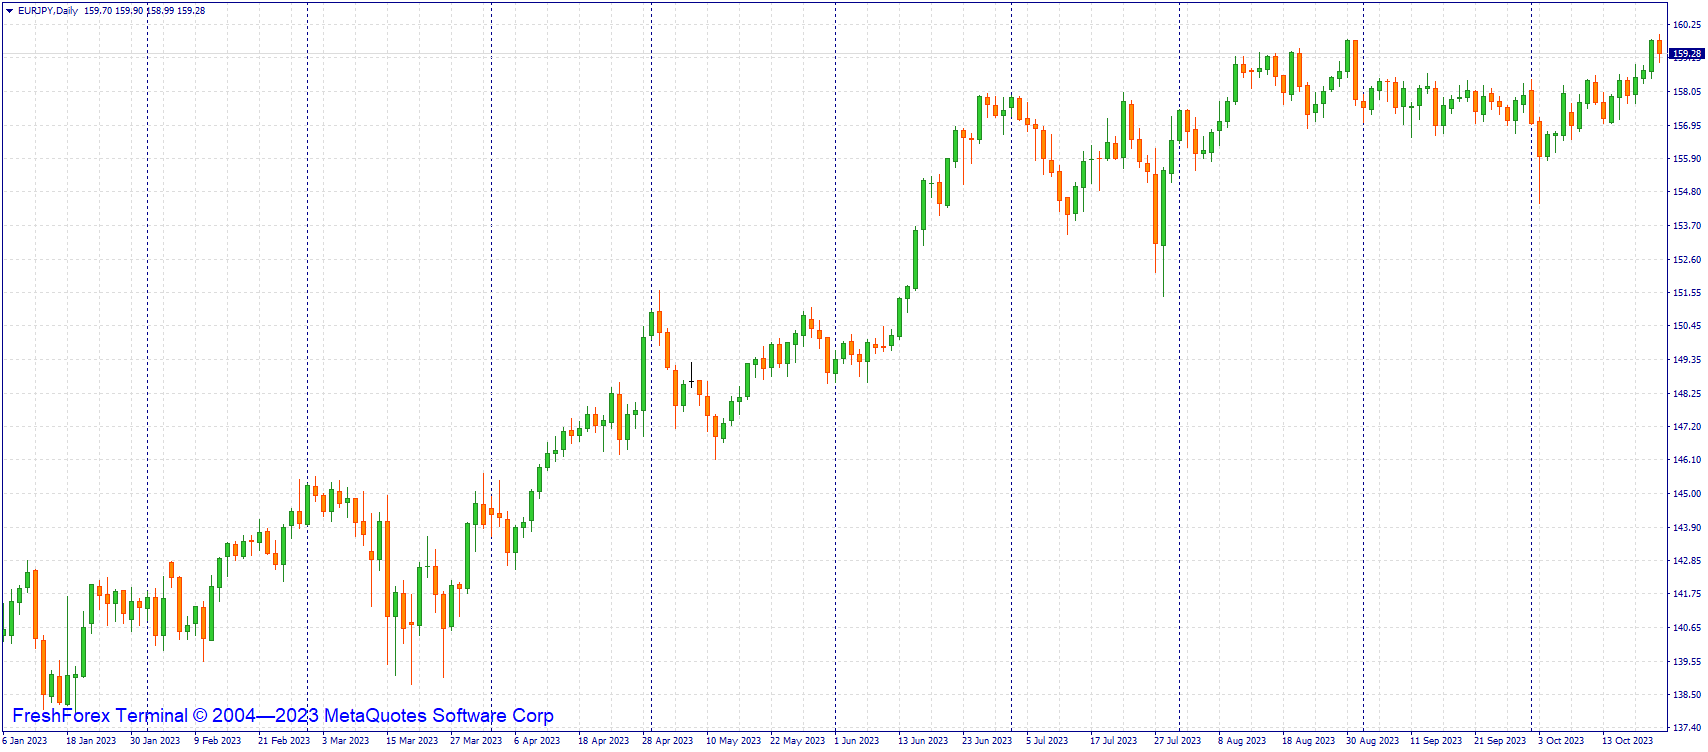Click the 158.05 price scale label
Screen dimensions: 1708x752
1686,92
